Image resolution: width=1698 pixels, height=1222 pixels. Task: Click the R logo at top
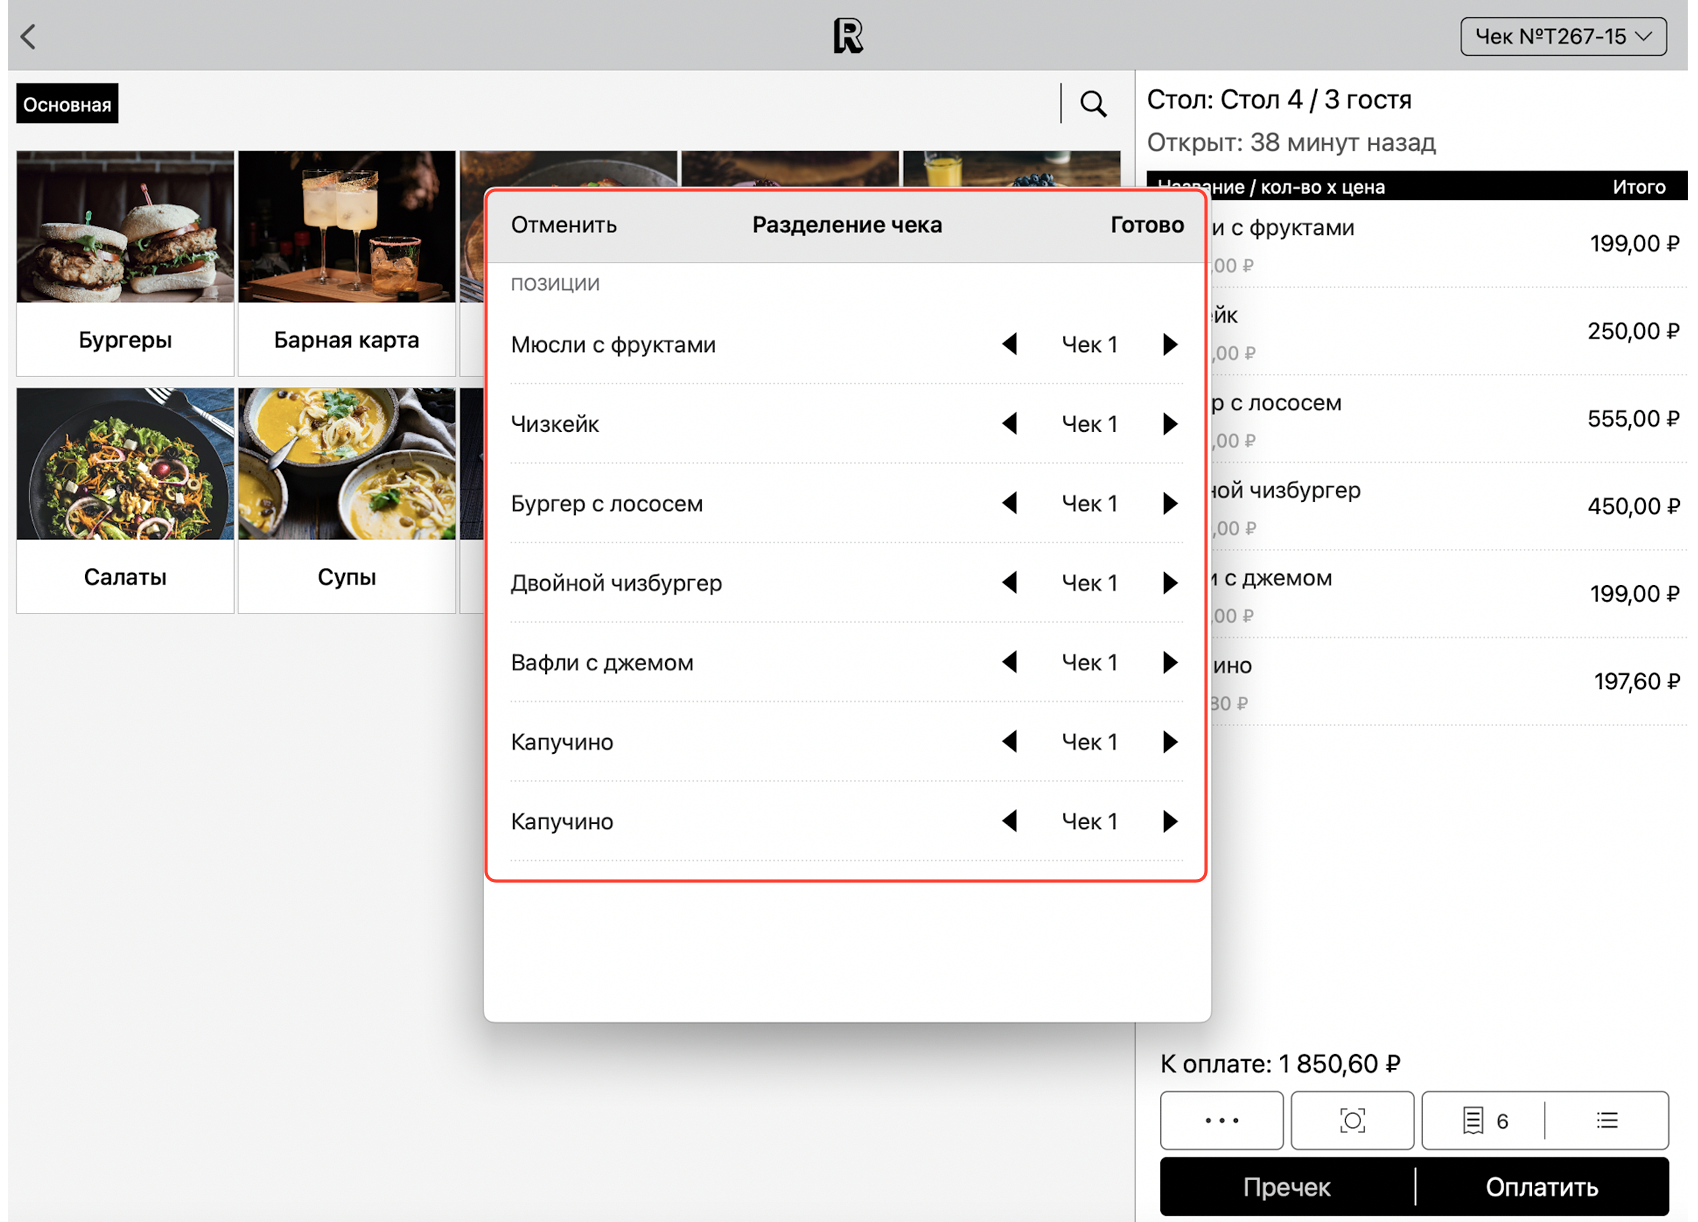847,36
